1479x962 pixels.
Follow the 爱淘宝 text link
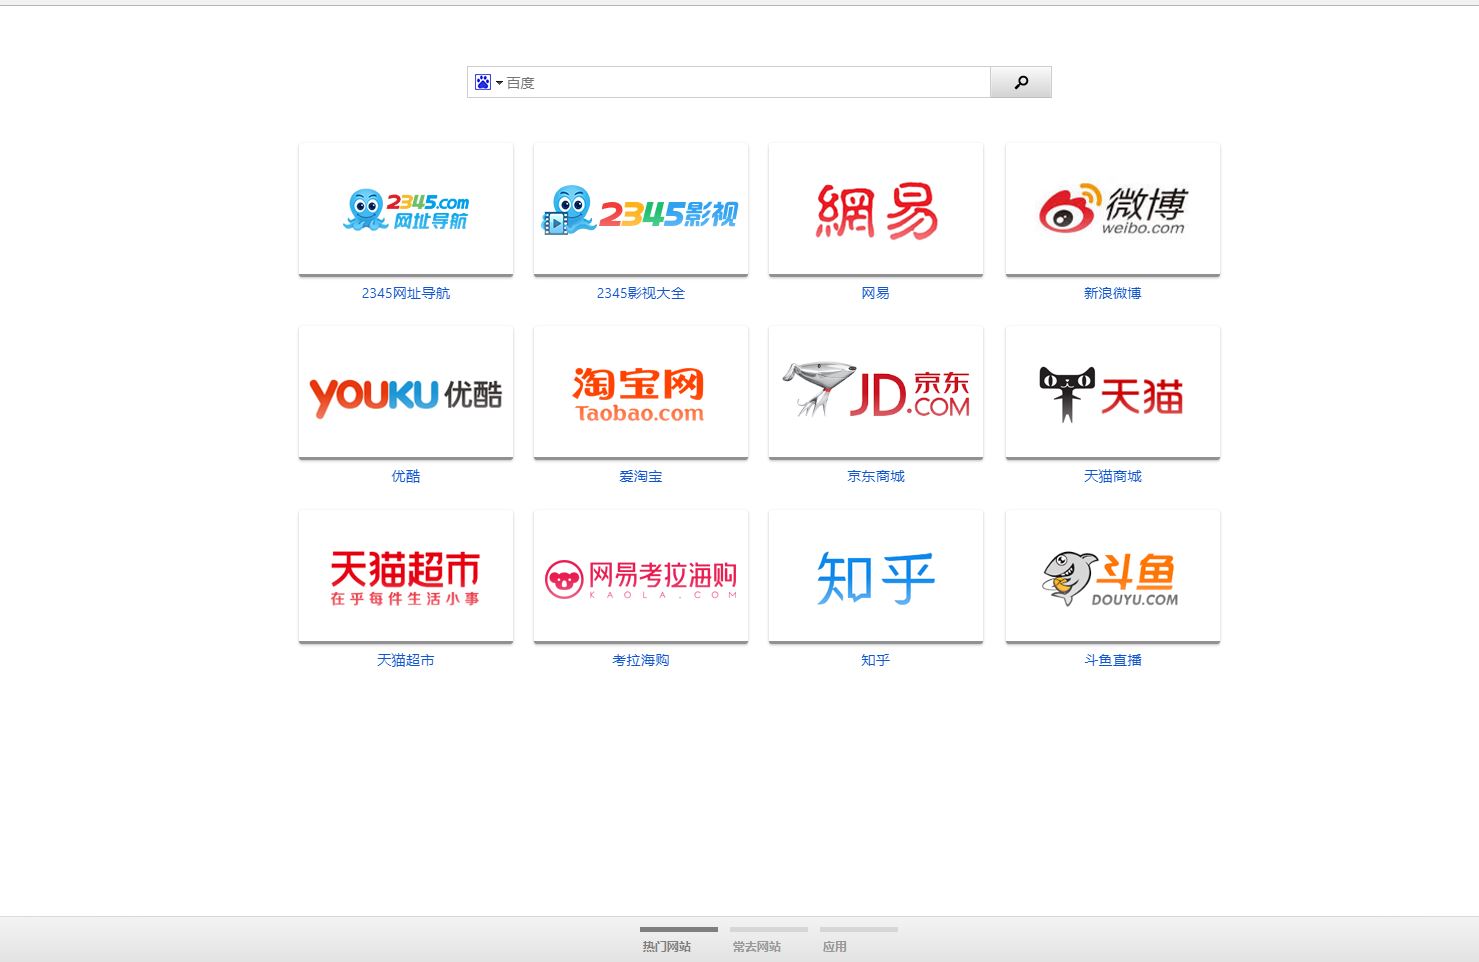pos(641,476)
